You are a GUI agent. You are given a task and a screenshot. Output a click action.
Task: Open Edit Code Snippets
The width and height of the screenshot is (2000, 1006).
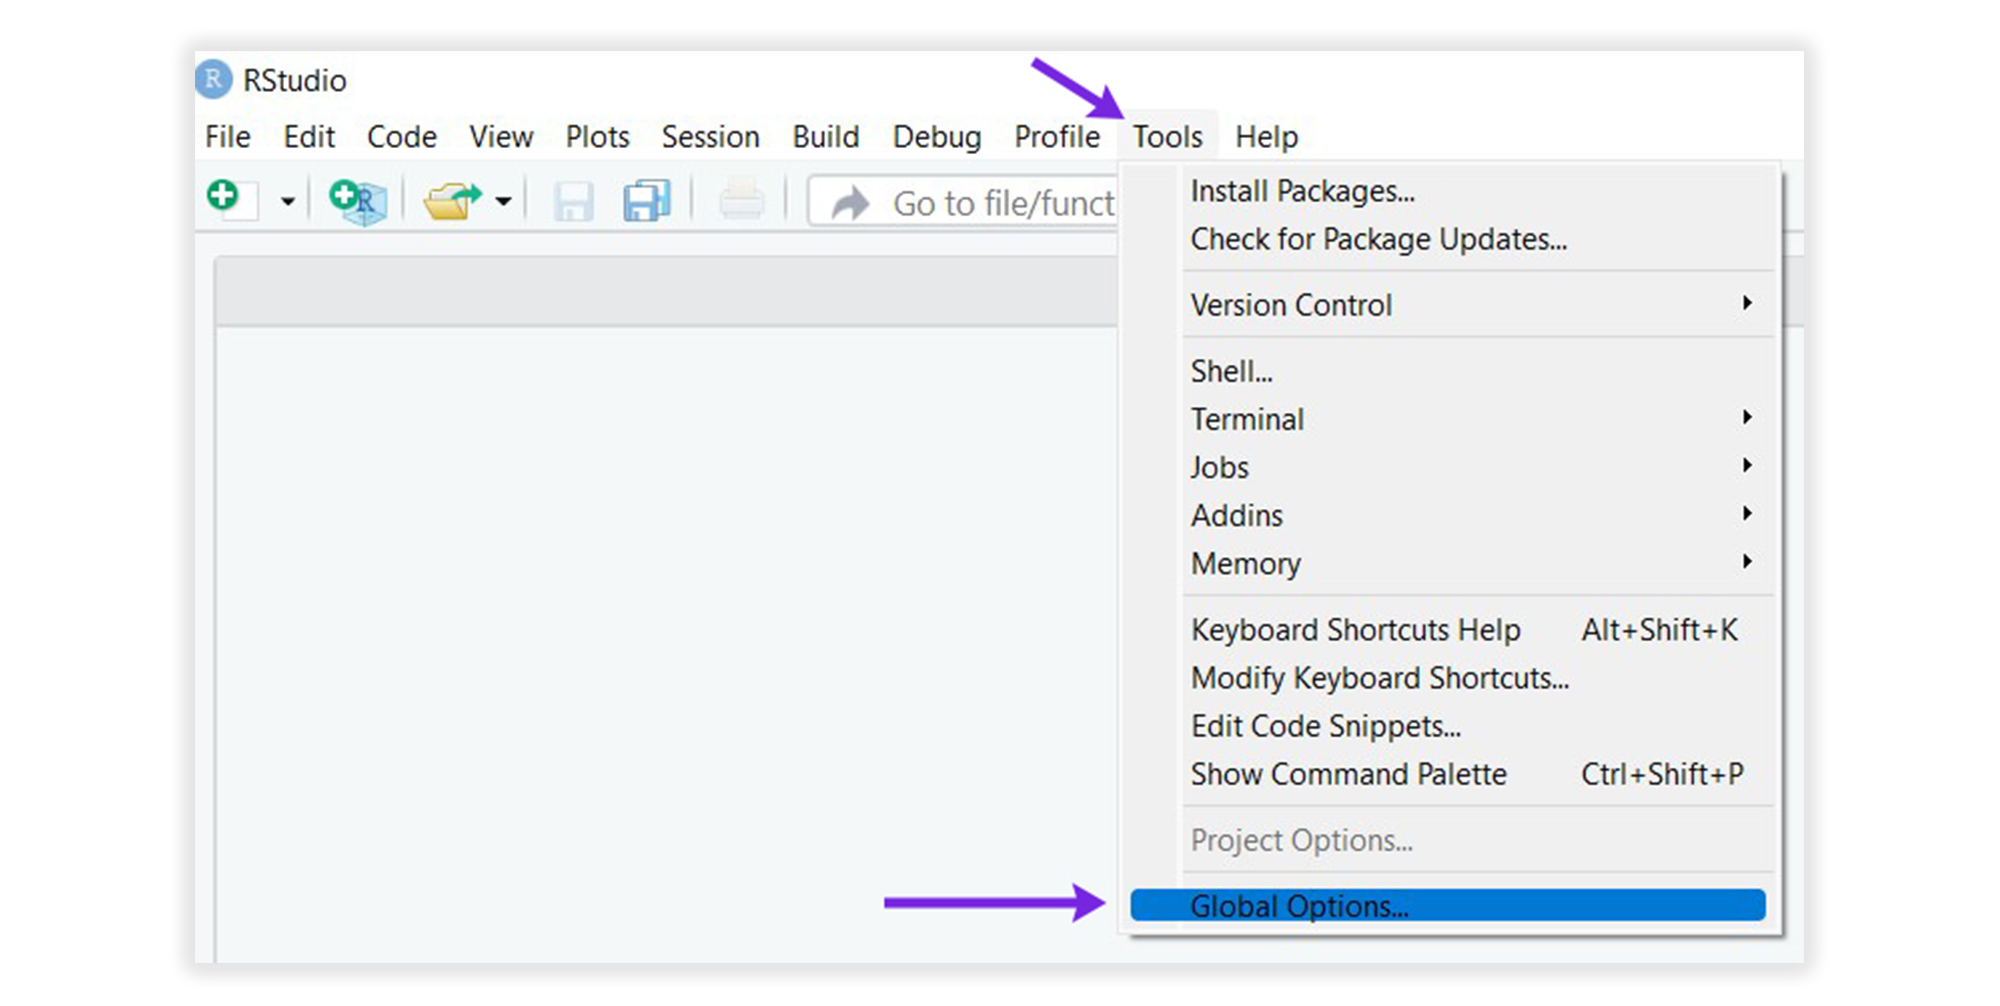pos(1448,726)
